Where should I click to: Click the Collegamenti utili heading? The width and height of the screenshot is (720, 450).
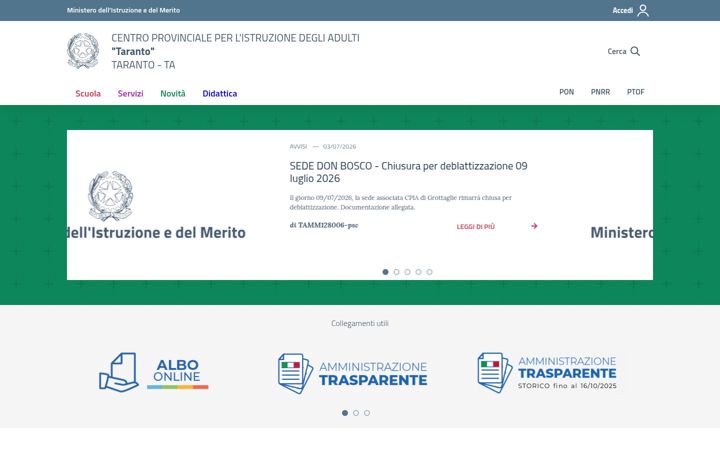[360, 323]
